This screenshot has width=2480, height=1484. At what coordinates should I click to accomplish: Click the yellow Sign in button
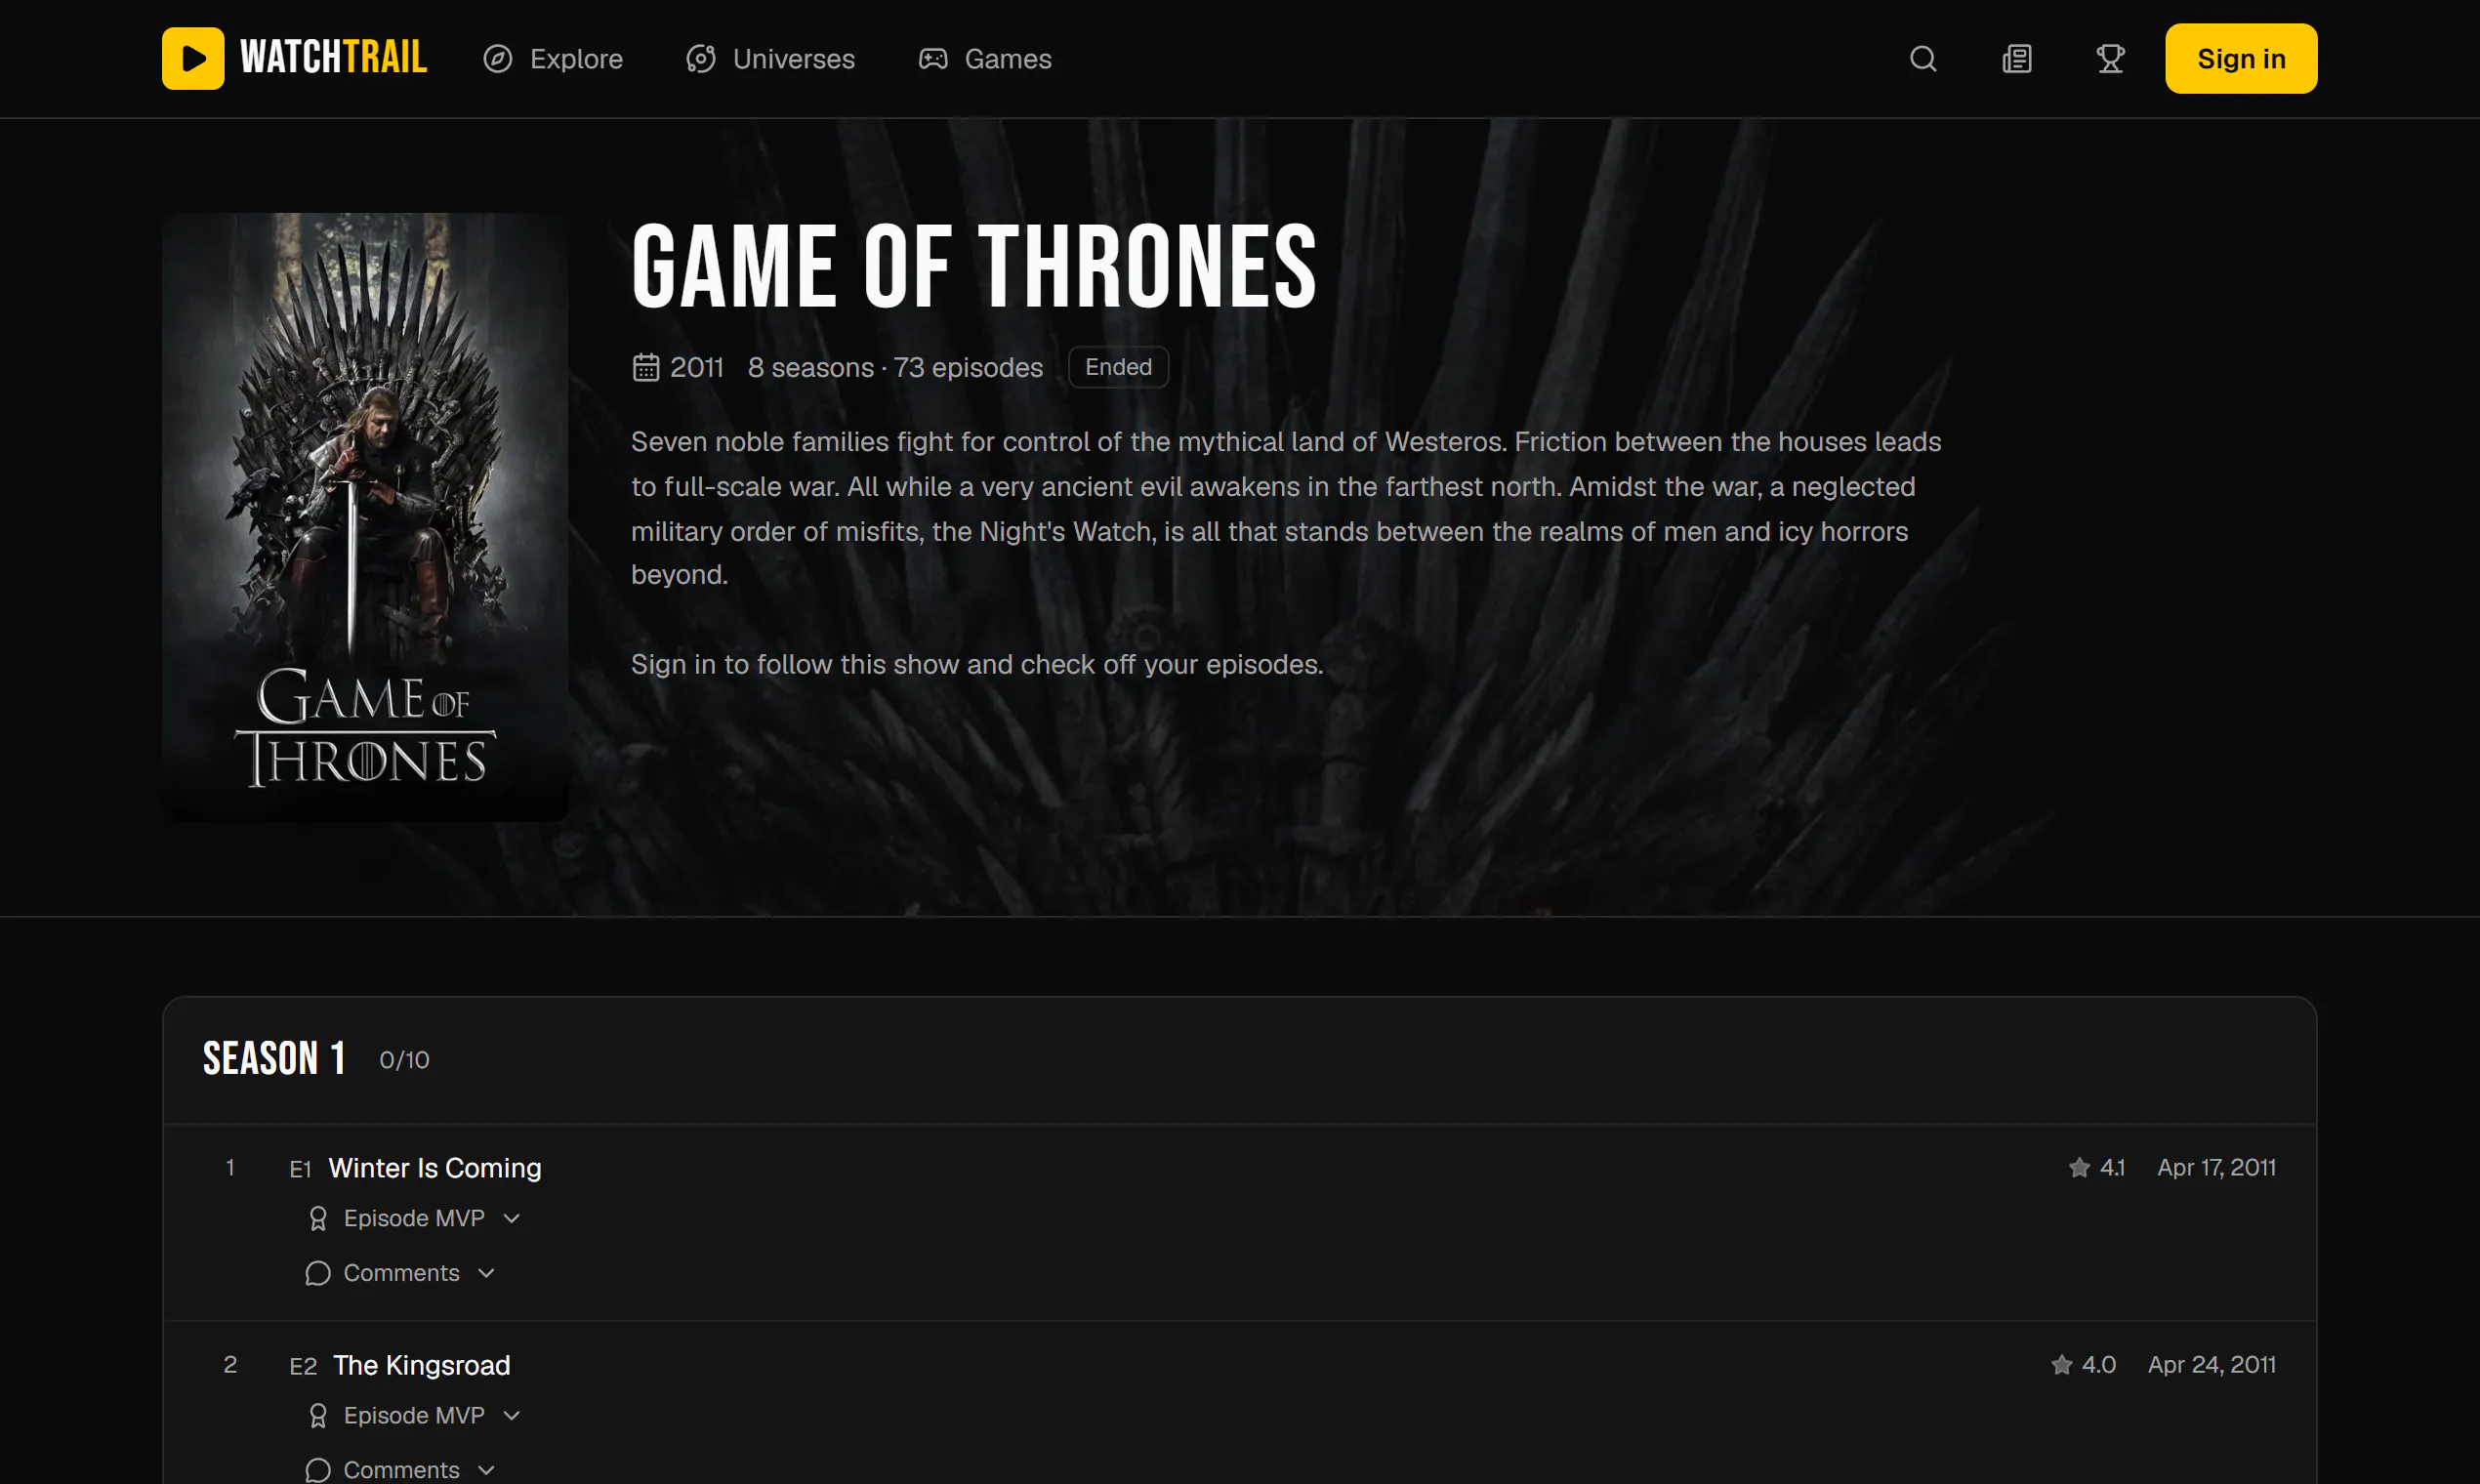(x=2240, y=59)
